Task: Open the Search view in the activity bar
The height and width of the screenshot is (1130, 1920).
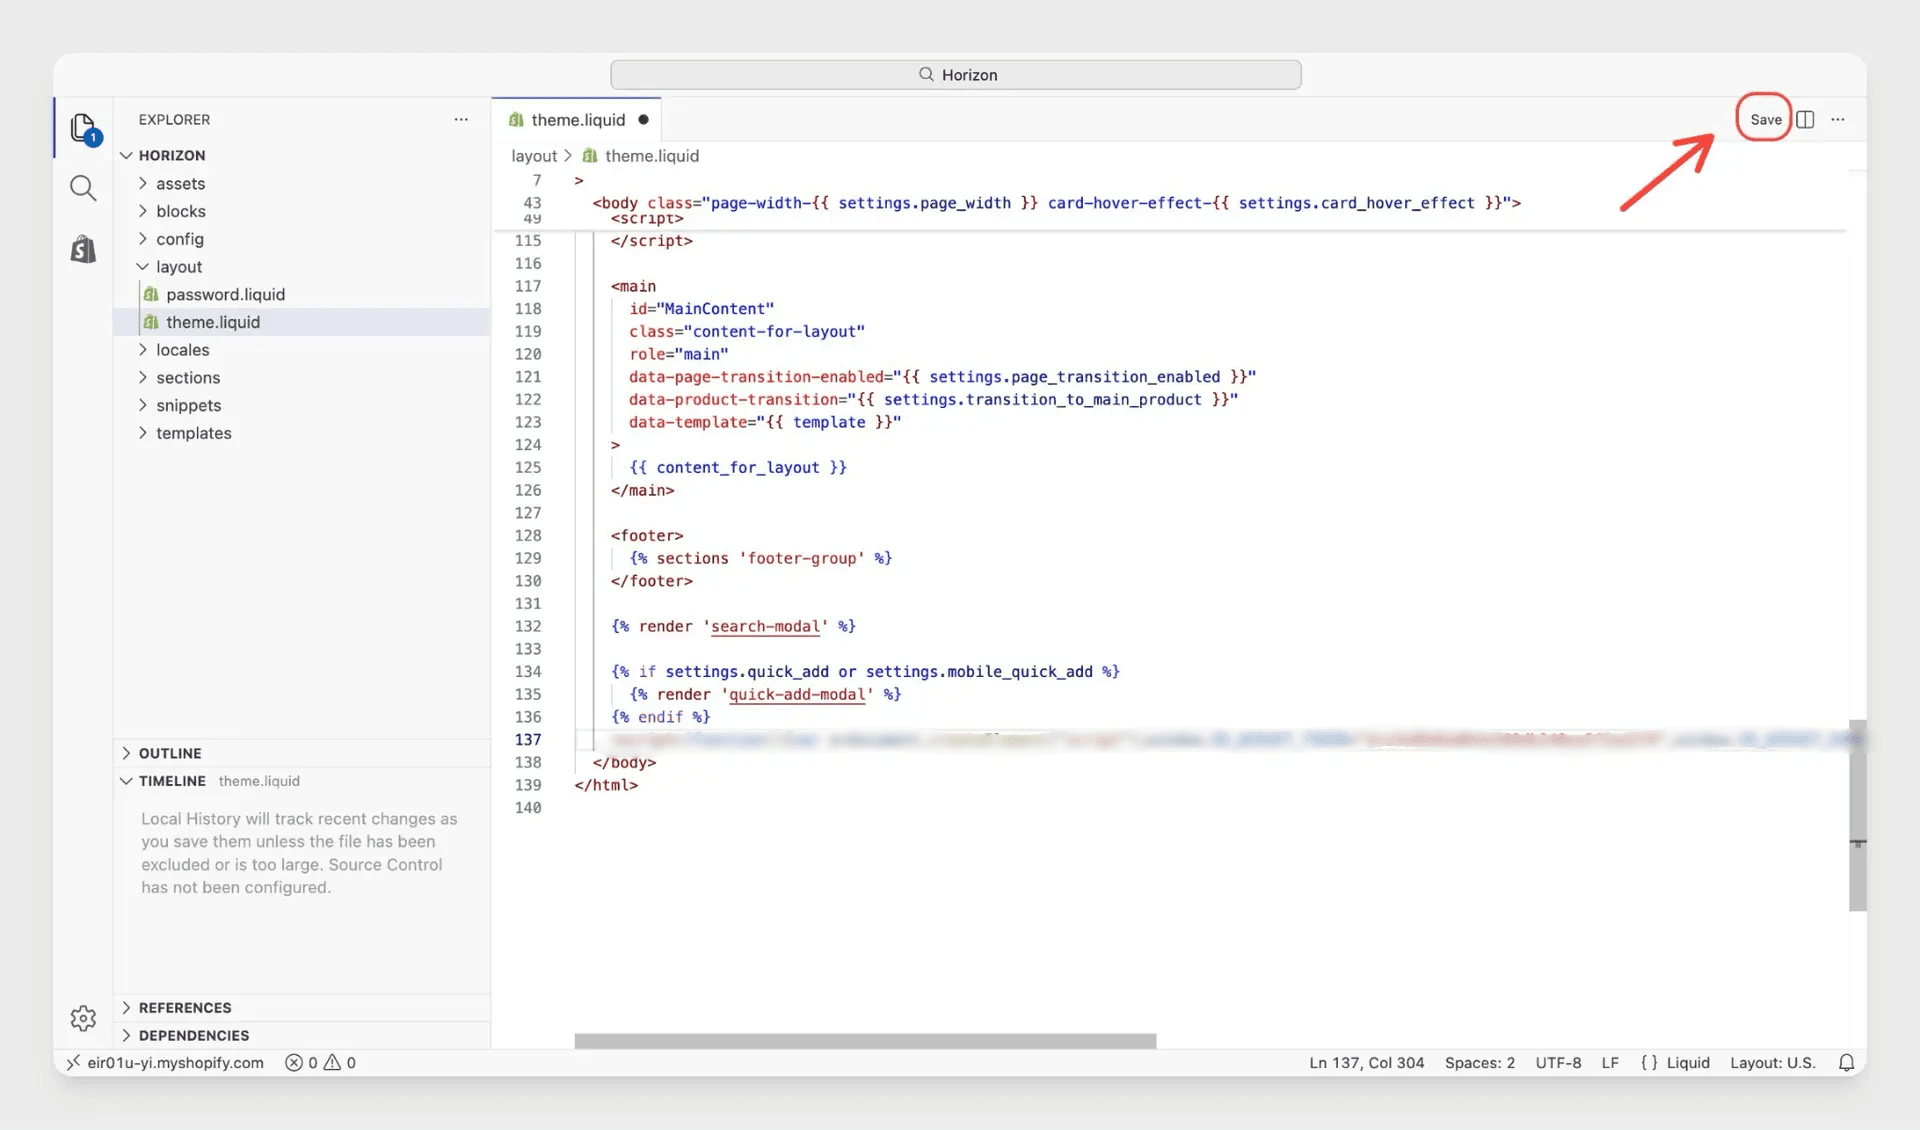Action: (x=83, y=188)
